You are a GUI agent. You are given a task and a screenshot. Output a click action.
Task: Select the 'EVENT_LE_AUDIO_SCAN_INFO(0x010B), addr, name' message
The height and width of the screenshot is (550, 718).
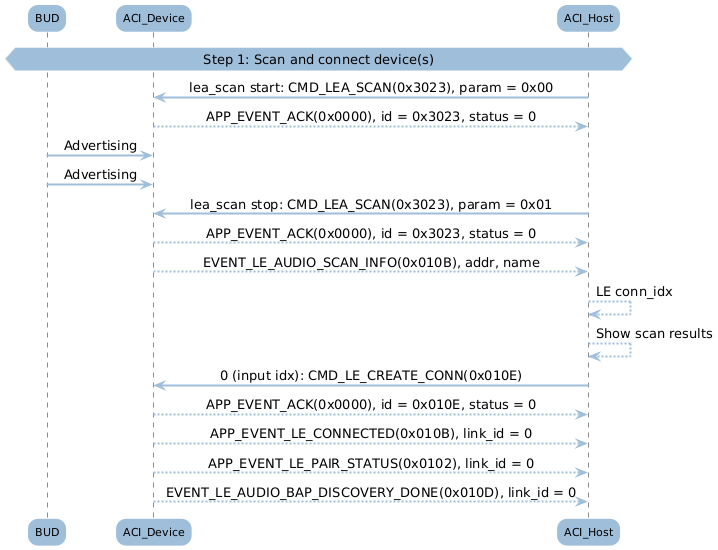(371, 262)
